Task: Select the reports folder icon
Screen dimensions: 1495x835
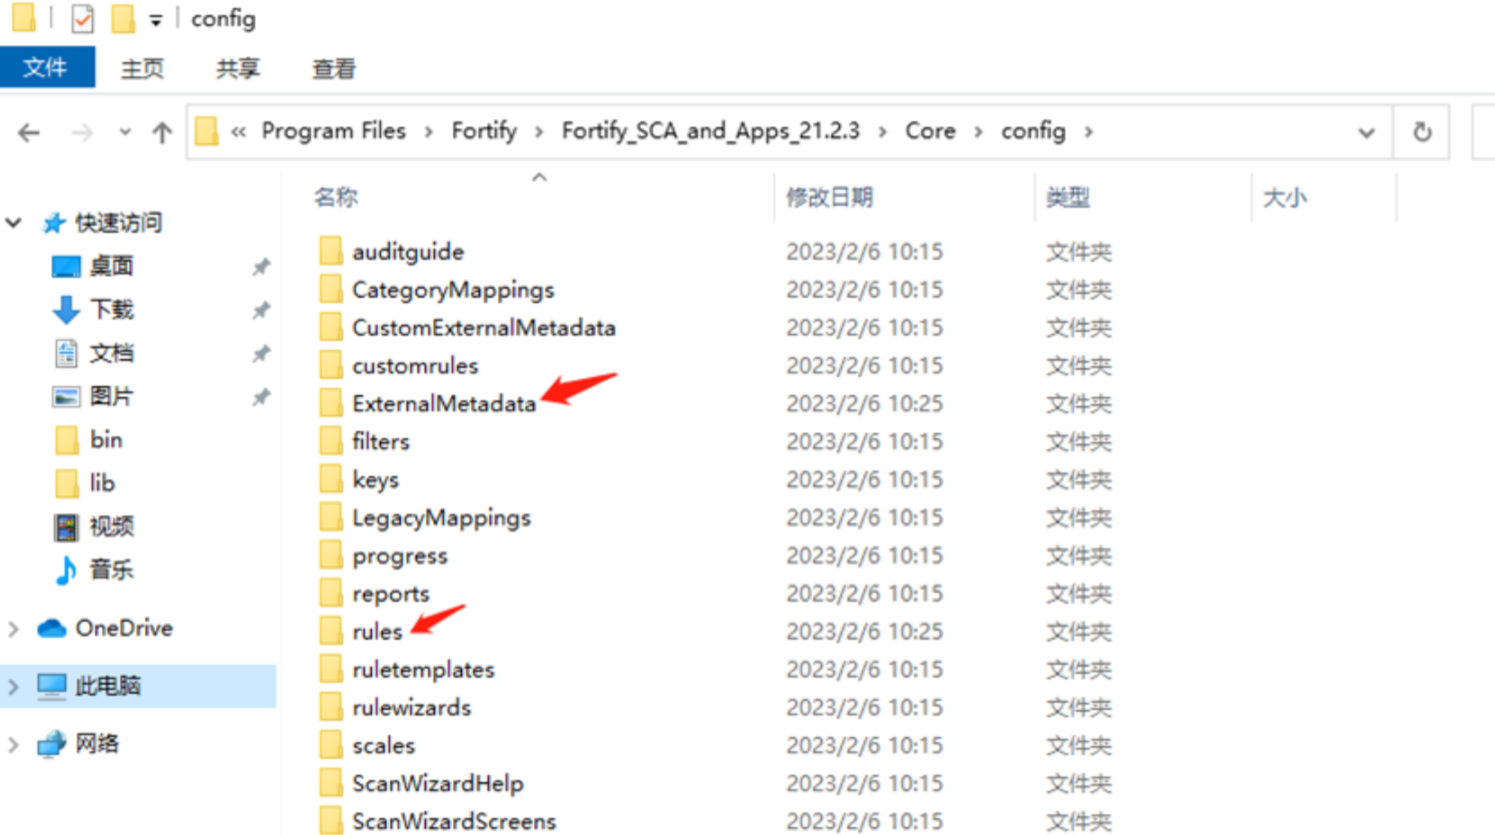Action: 331,593
